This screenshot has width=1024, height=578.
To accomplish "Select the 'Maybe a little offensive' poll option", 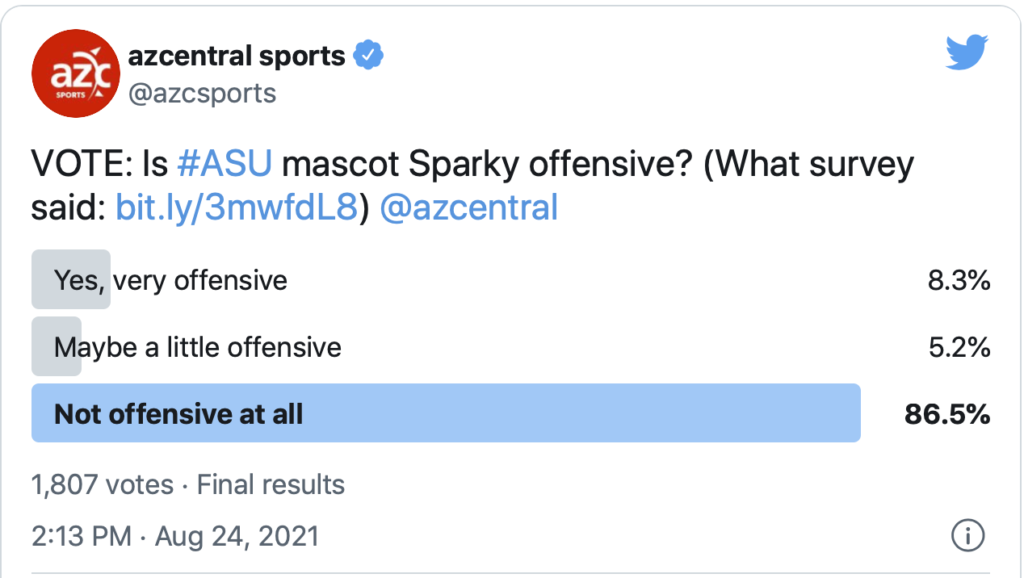I will (198, 347).
